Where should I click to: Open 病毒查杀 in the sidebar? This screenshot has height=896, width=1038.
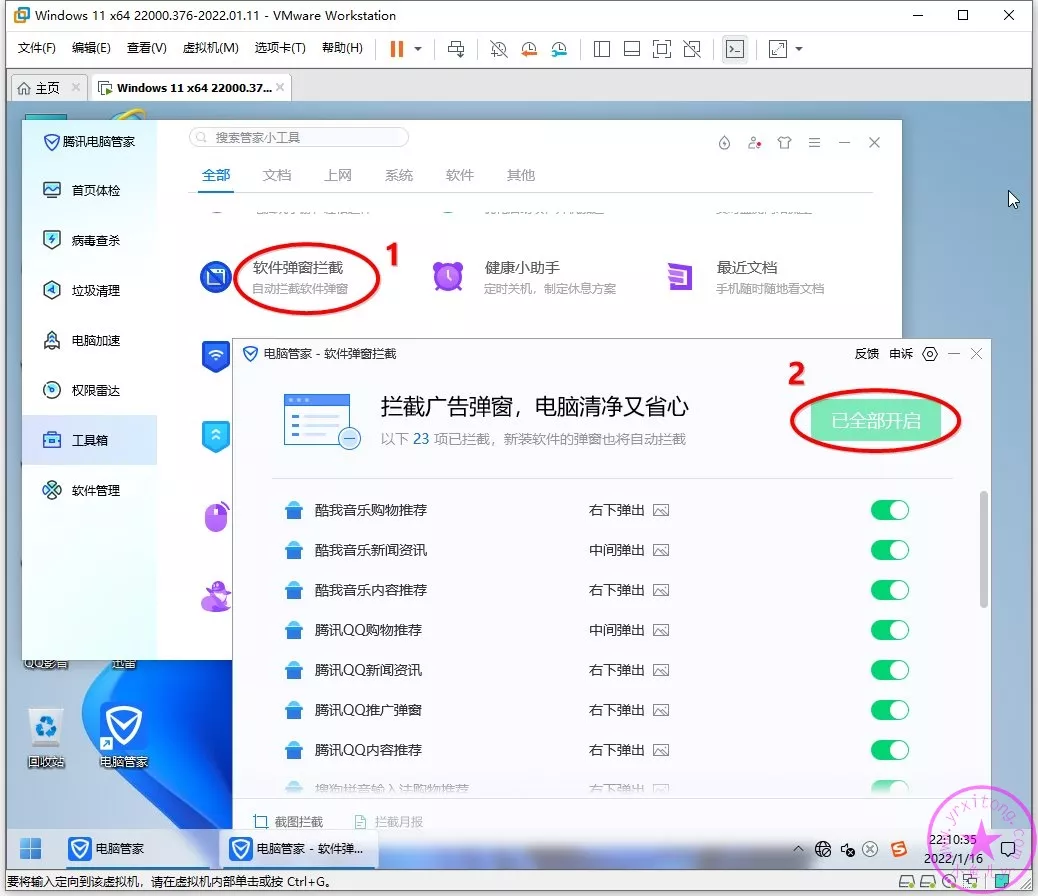pyautogui.click(x=95, y=240)
